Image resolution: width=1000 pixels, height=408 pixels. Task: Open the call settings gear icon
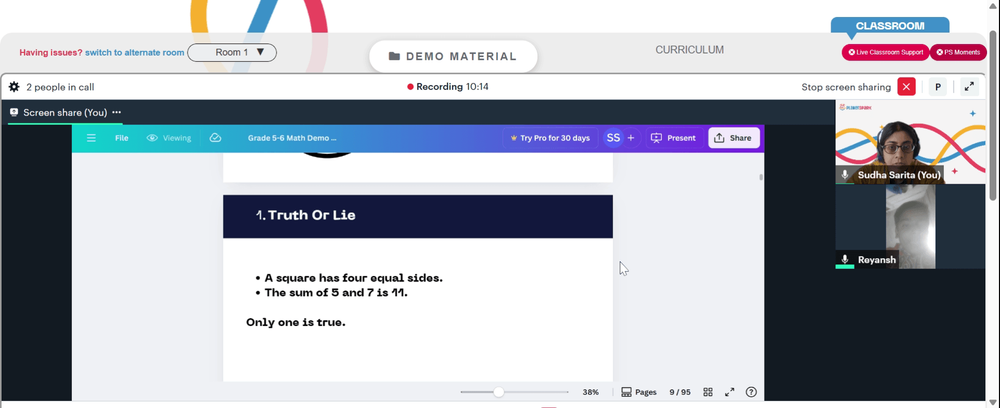pos(14,87)
